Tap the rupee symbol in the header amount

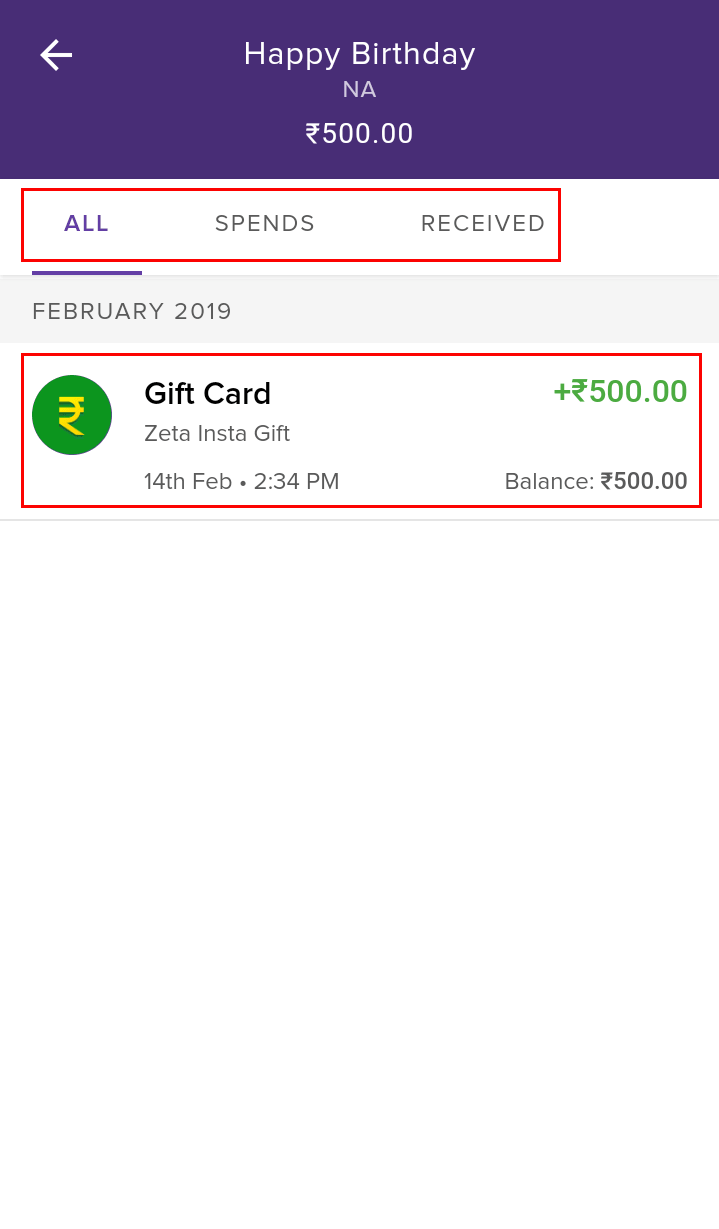pyautogui.click(x=313, y=134)
